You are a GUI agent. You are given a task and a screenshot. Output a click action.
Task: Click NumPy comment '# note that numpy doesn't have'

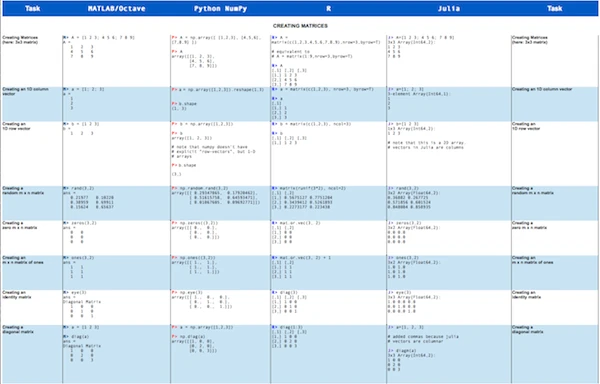(209, 147)
